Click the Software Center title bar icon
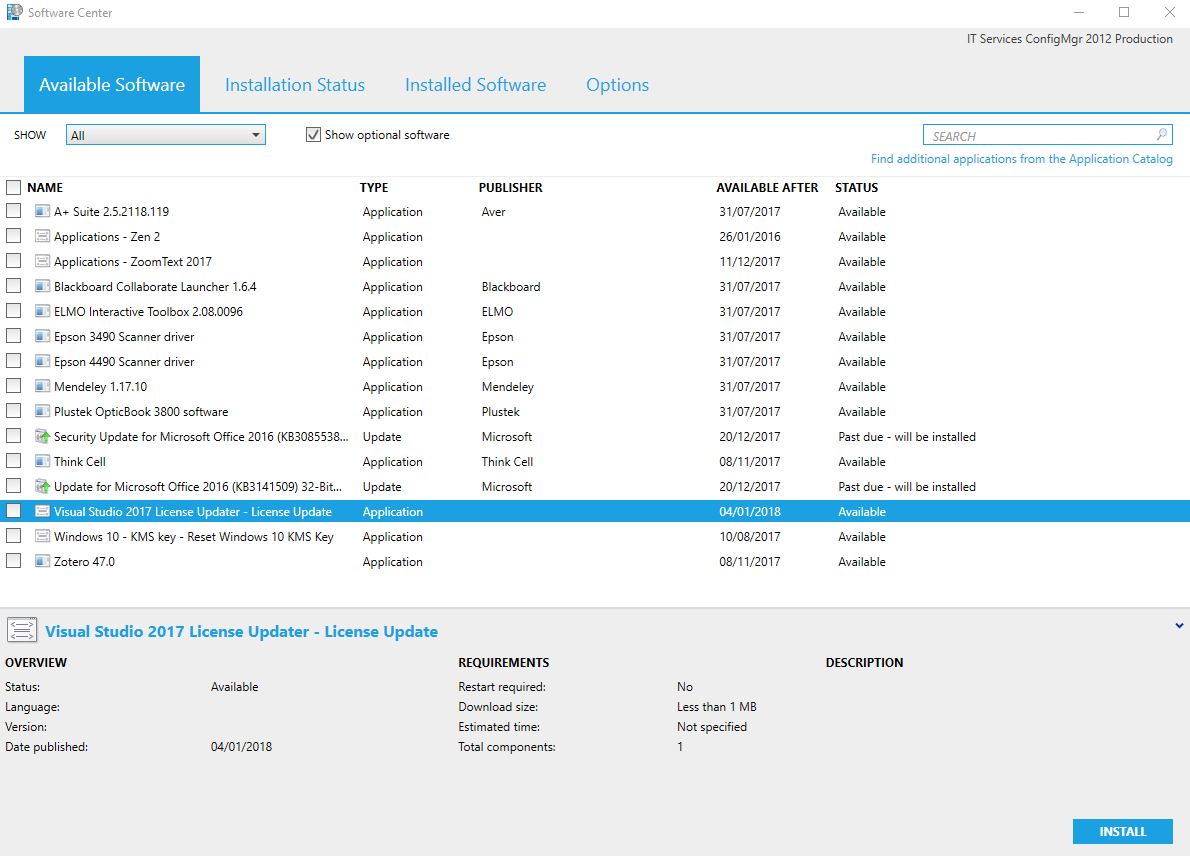The height and width of the screenshot is (856, 1190). point(14,12)
